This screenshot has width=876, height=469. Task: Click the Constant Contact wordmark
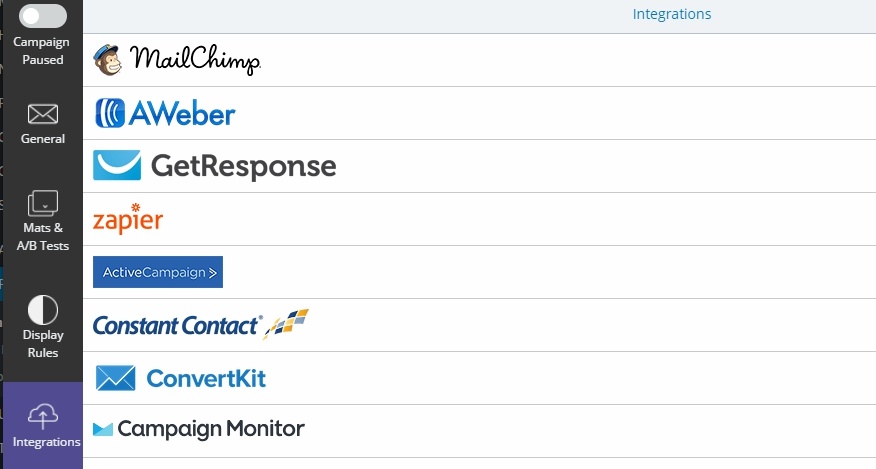click(177, 326)
